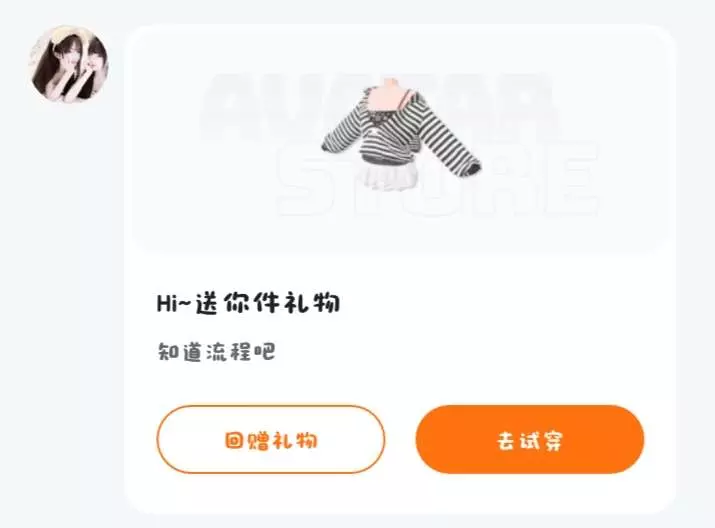Image resolution: width=715 pixels, height=528 pixels.
Task: Try on the outfit with 去试穿
Action: click(530, 440)
